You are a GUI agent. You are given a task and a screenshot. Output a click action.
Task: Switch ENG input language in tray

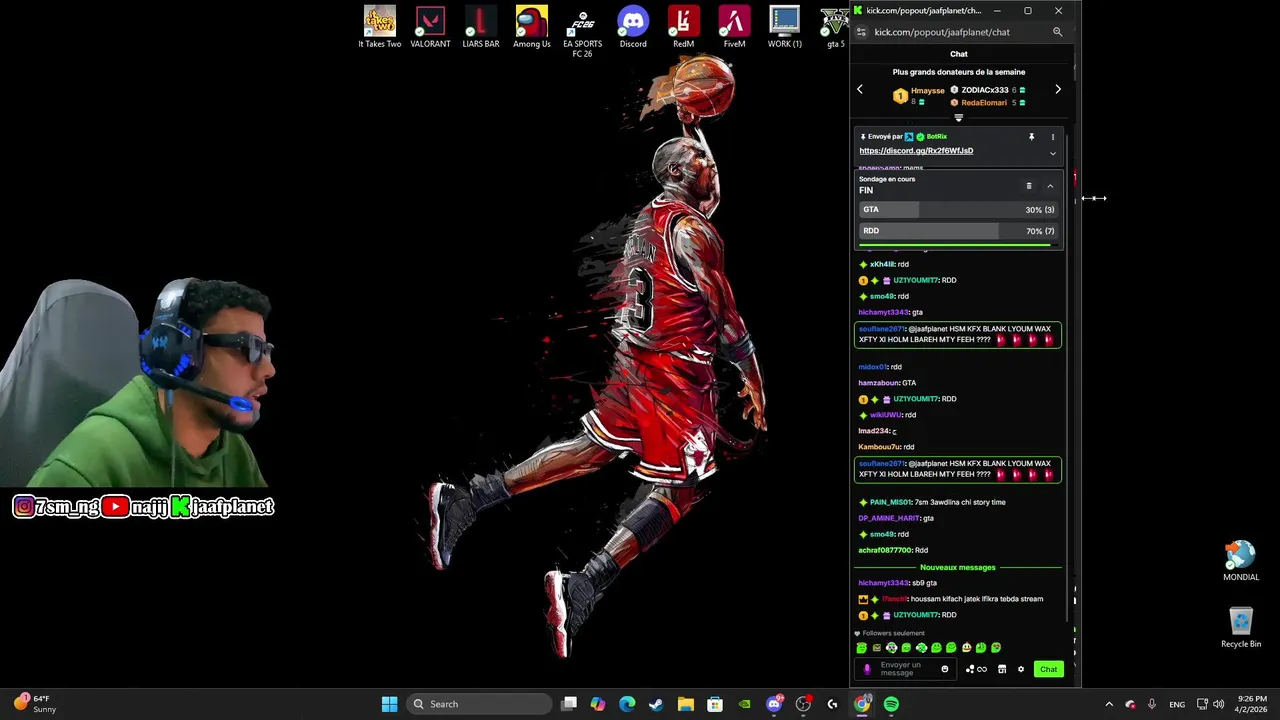[x=1177, y=704]
